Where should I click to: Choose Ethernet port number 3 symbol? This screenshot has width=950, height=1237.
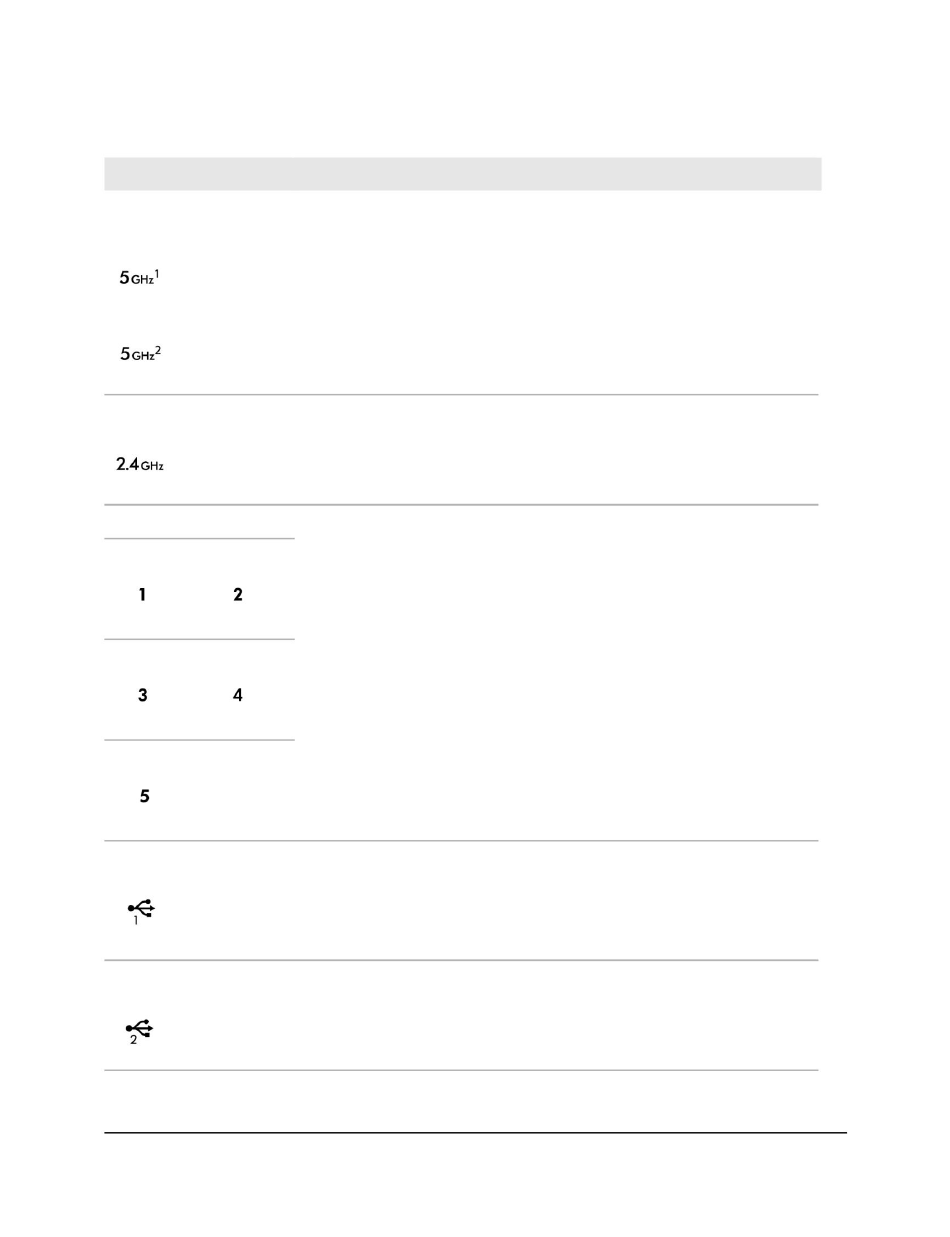pos(143,695)
